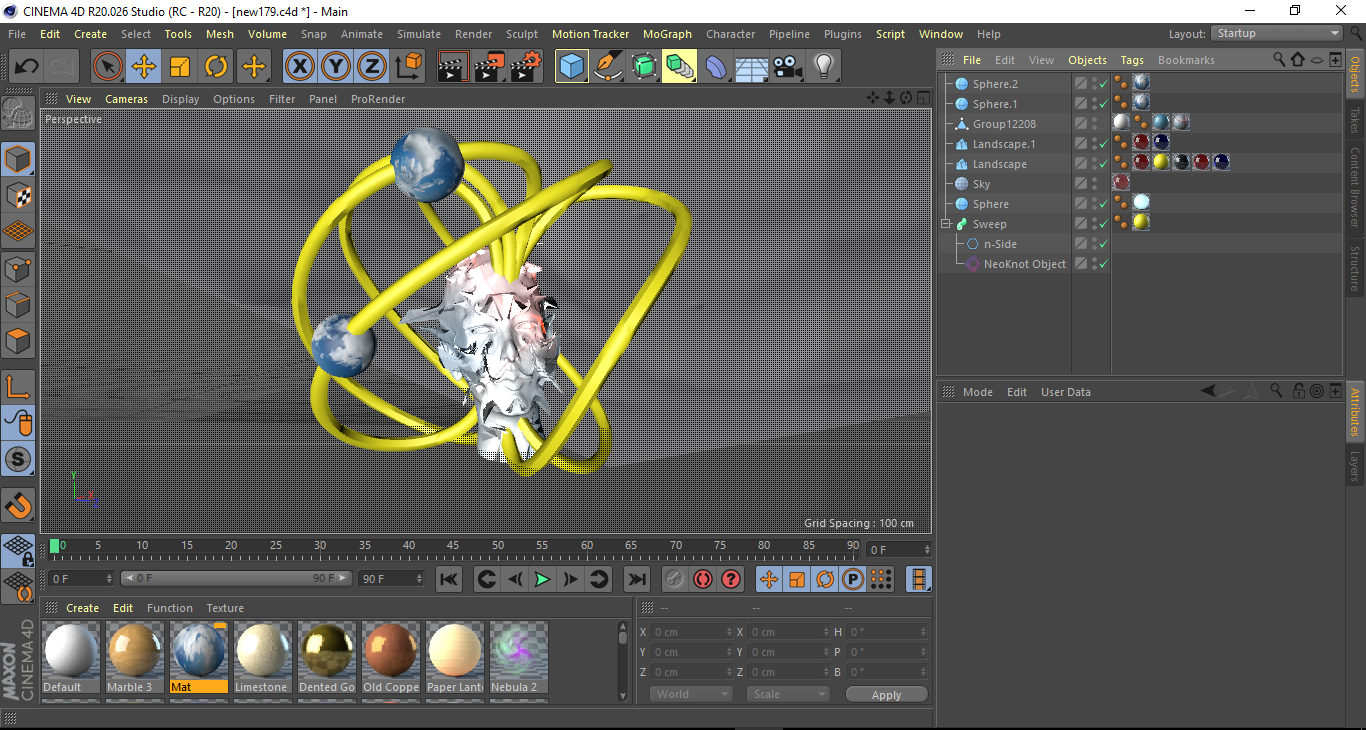Click the Play Forward button

pos(541,579)
